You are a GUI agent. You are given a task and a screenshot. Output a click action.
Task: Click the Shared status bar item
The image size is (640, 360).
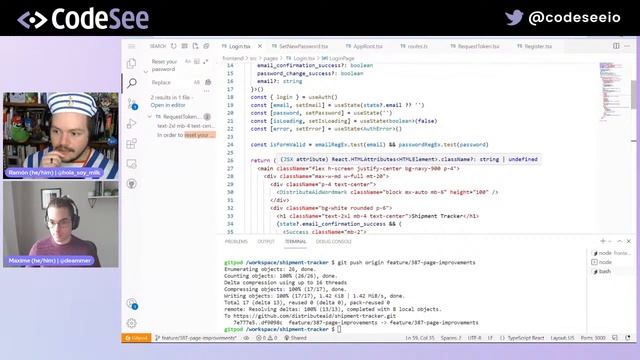tap(295, 338)
